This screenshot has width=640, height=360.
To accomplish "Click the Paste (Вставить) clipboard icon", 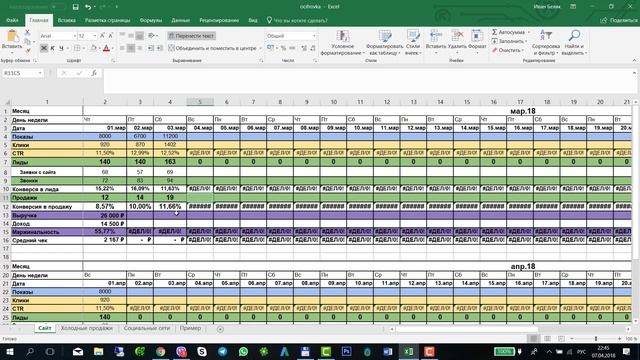I will [x=12, y=37].
